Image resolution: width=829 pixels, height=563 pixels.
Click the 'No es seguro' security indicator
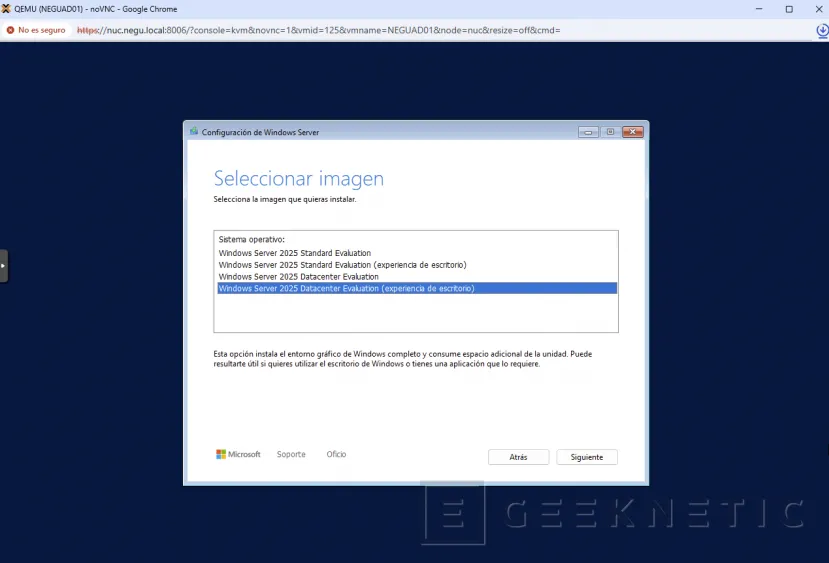click(36, 30)
